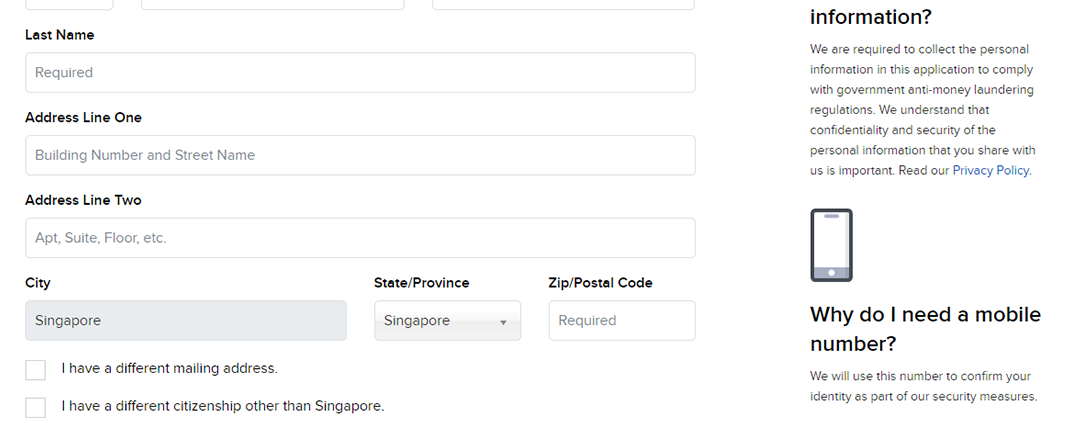
Task: Open the Privacy Policy link
Action: [x=990, y=171]
